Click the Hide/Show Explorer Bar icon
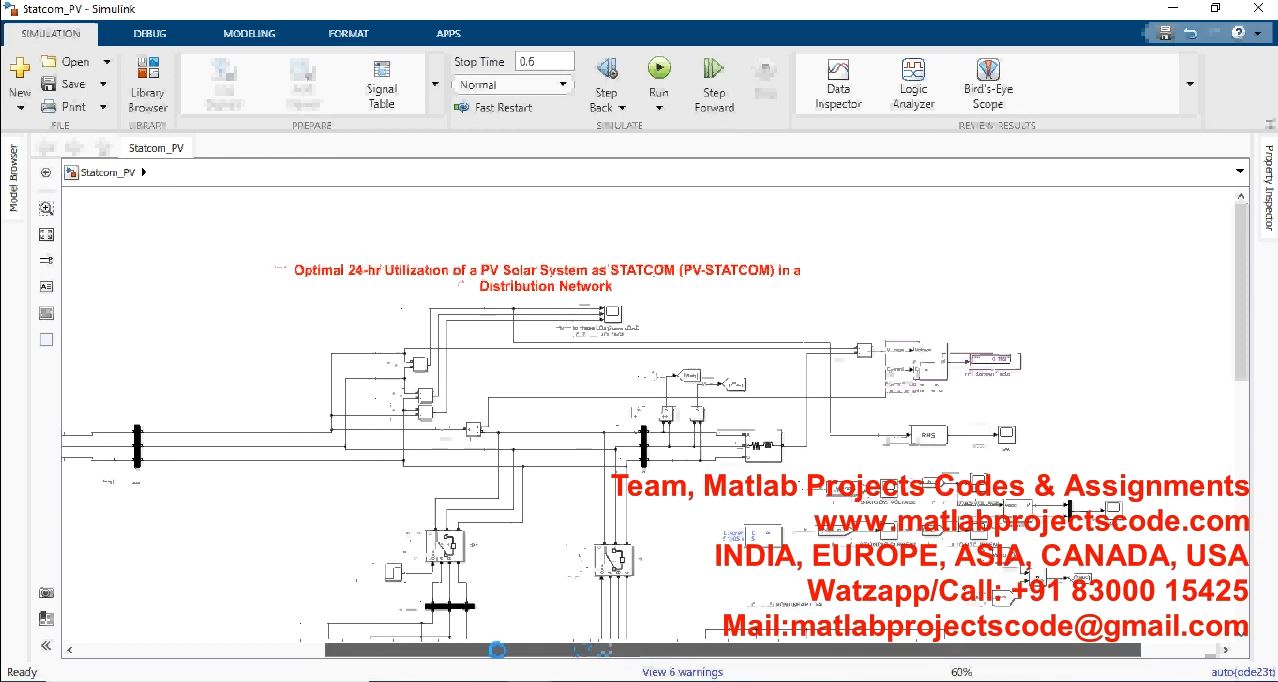The height and width of the screenshot is (682, 1278). pos(46,172)
